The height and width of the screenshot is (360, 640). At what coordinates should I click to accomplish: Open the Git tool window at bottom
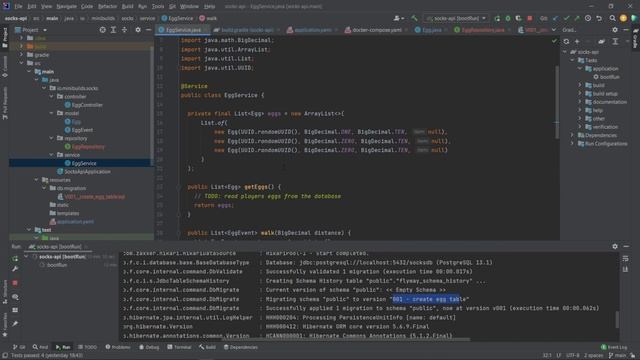click(19, 347)
